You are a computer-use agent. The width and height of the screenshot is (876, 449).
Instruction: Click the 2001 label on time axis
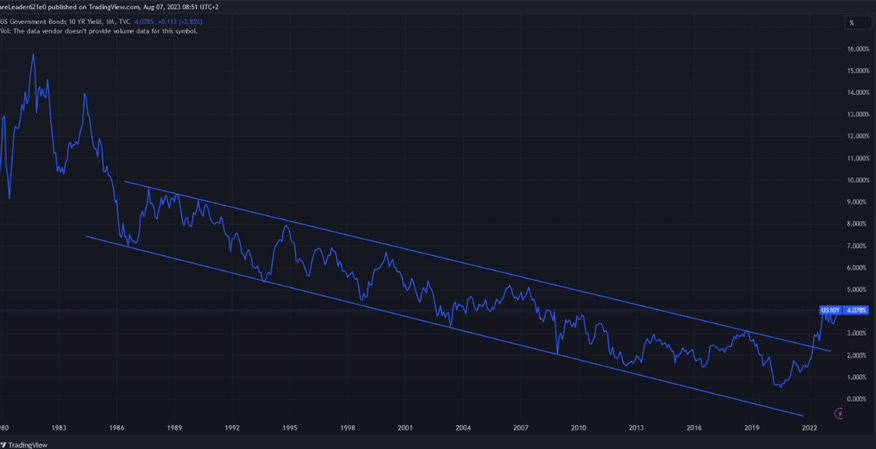tap(405, 427)
